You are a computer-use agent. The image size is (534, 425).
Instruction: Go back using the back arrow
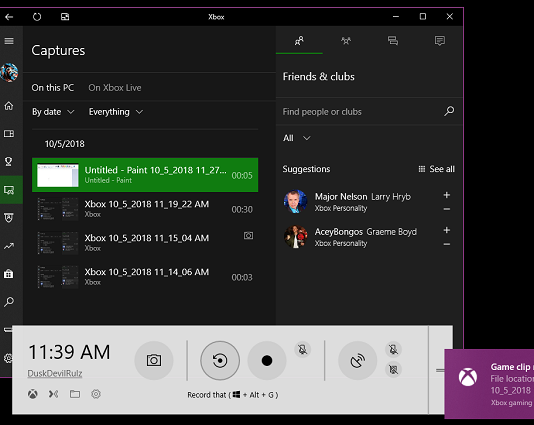tap(9, 17)
